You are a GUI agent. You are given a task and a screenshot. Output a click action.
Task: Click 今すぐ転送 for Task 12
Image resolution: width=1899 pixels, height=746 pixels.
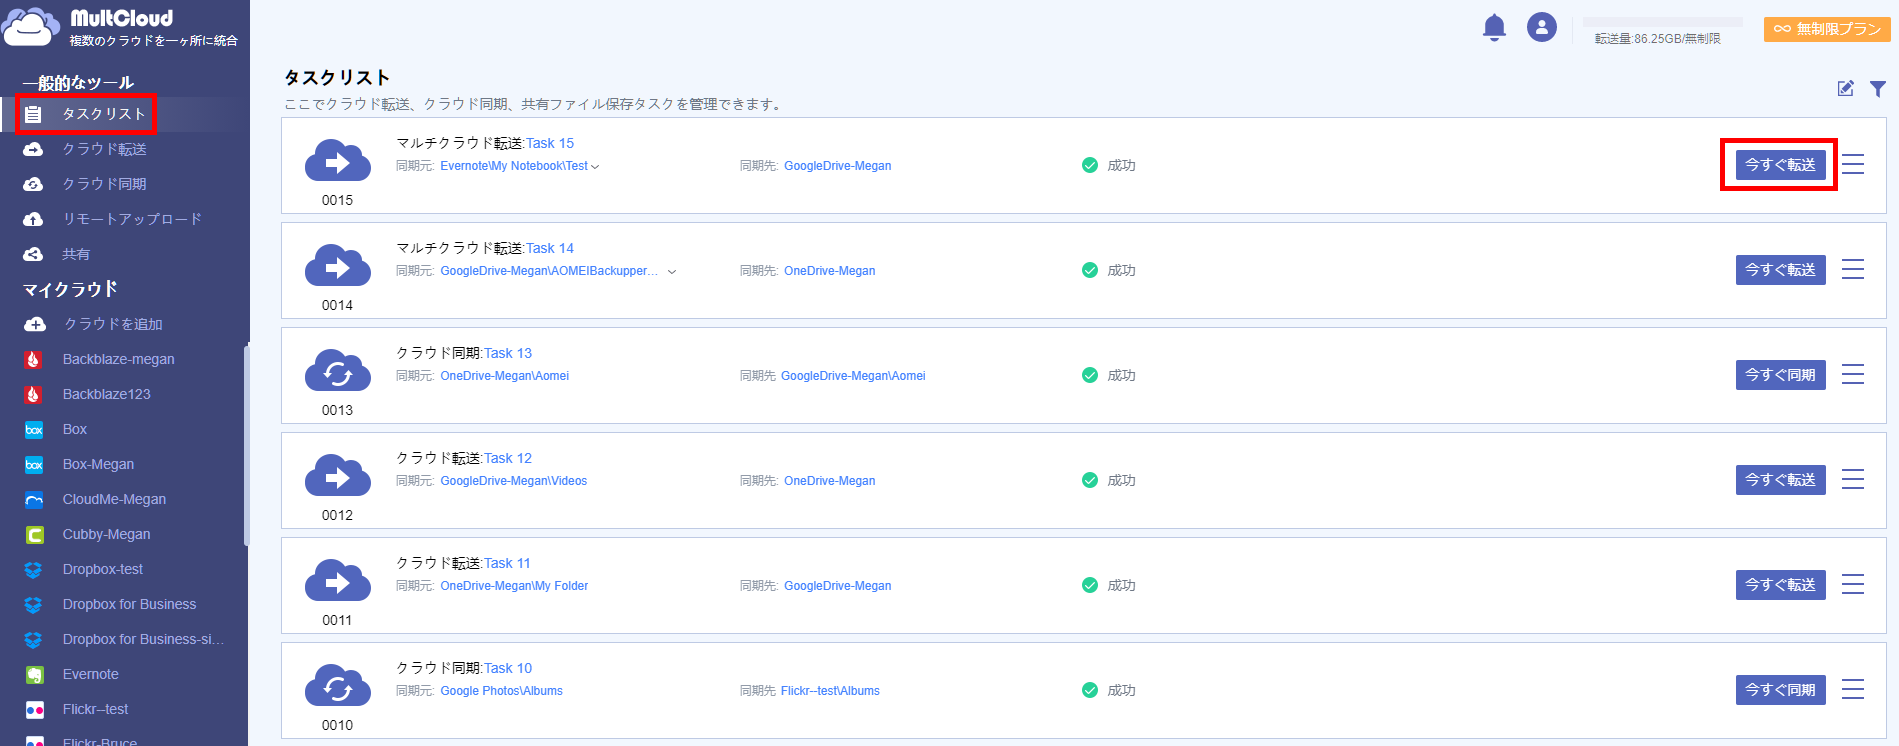pos(1780,480)
